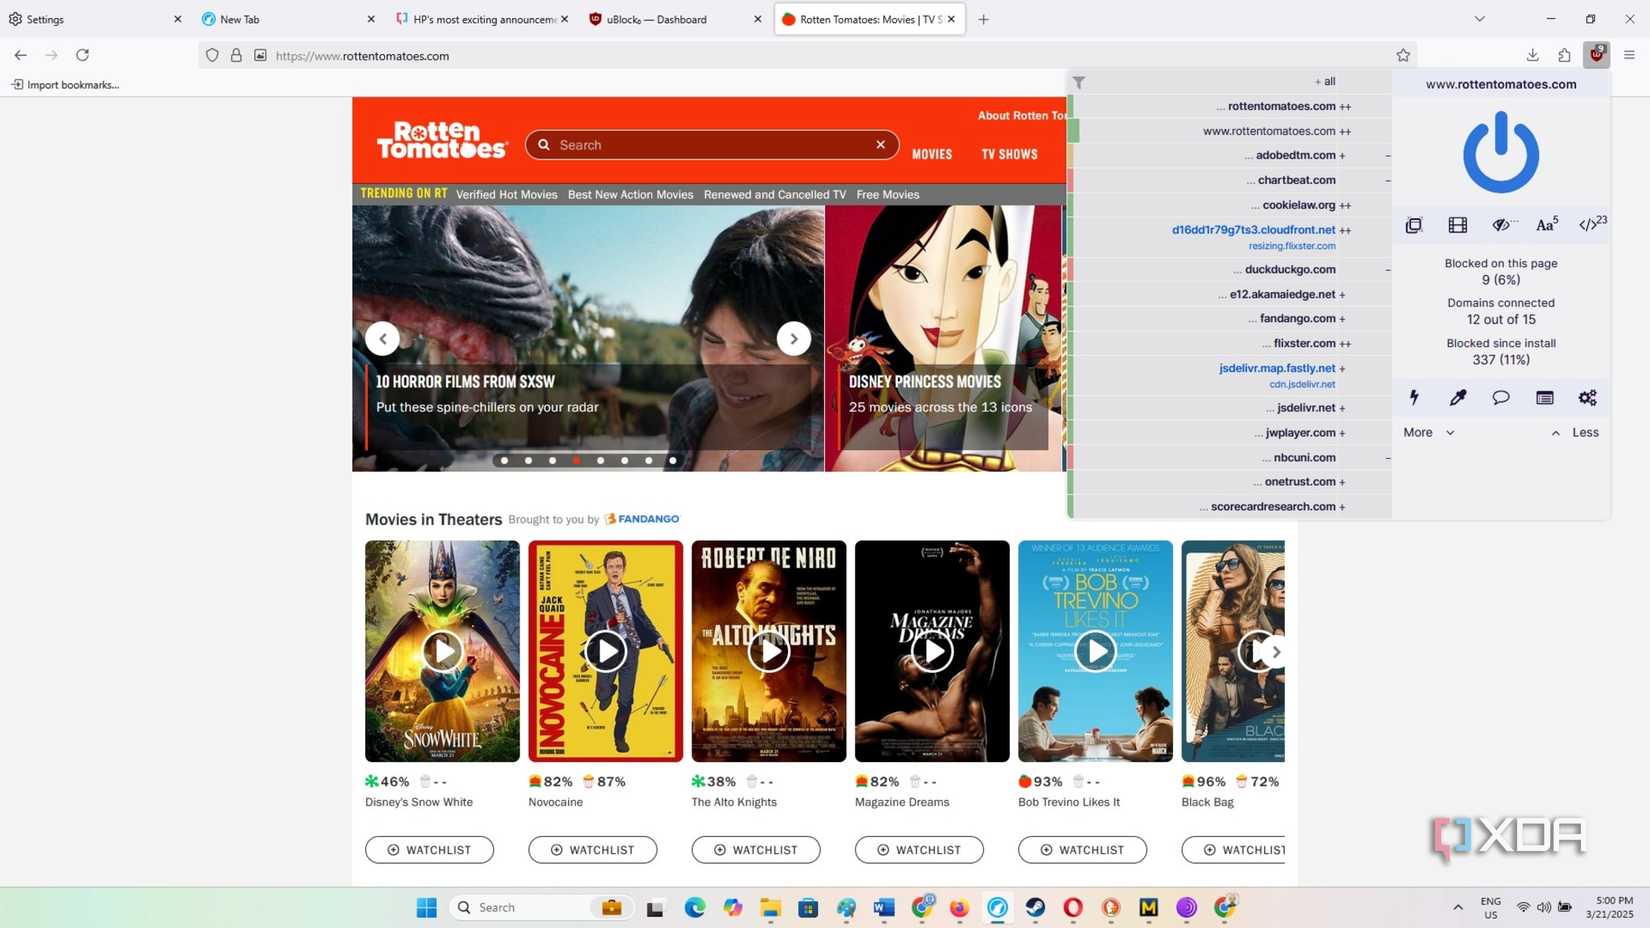Click the Firefox downloads icon

coord(1532,55)
